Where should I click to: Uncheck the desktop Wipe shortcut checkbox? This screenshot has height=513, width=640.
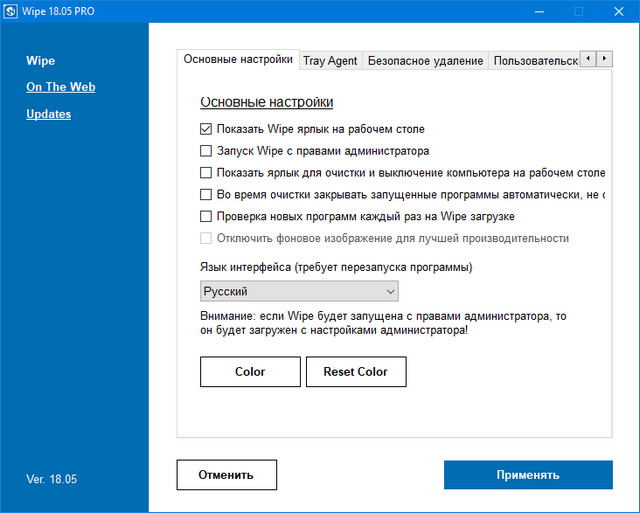click(206, 129)
